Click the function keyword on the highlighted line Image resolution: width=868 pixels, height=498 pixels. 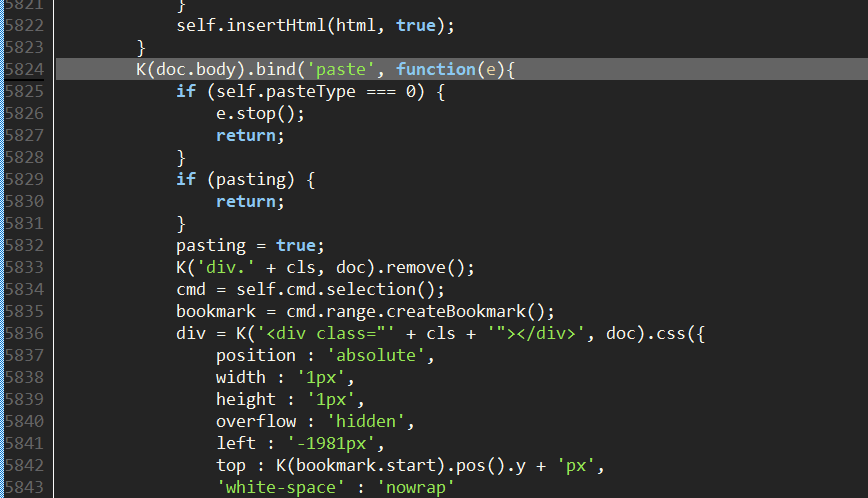(x=436, y=69)
